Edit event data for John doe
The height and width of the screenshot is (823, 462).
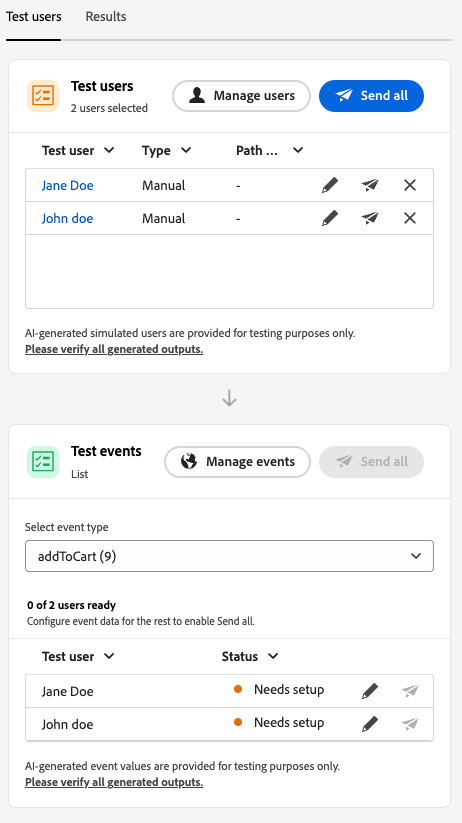click(x=370, y=724)
